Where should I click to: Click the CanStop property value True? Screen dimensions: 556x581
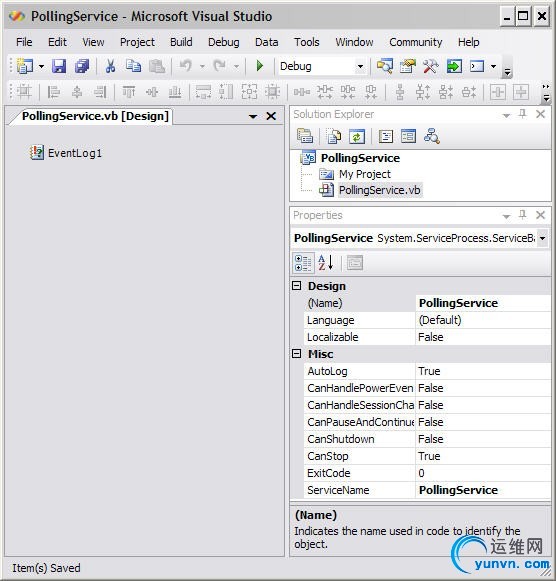click(483, 456)
